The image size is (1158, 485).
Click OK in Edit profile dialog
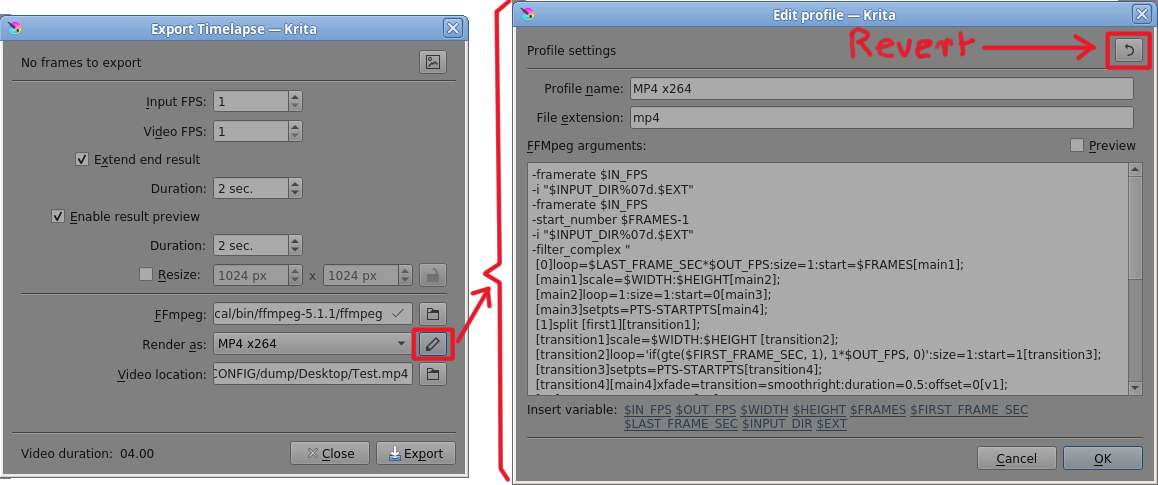(1103, 458)
